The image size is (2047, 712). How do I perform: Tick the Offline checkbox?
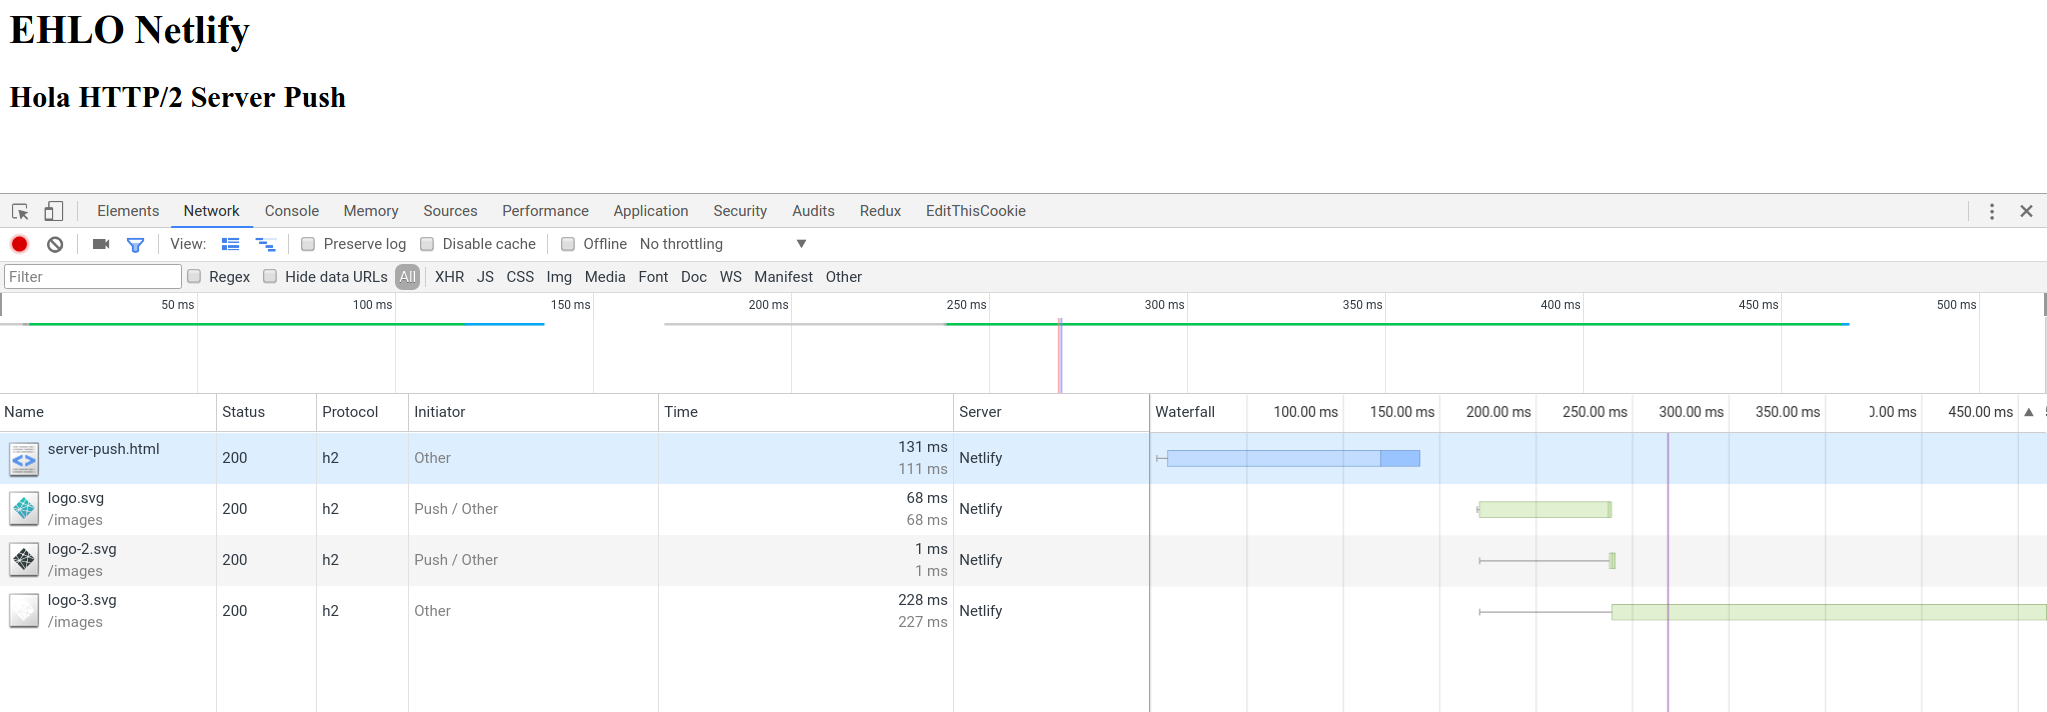pyautogui.click(x=568, y=244)
